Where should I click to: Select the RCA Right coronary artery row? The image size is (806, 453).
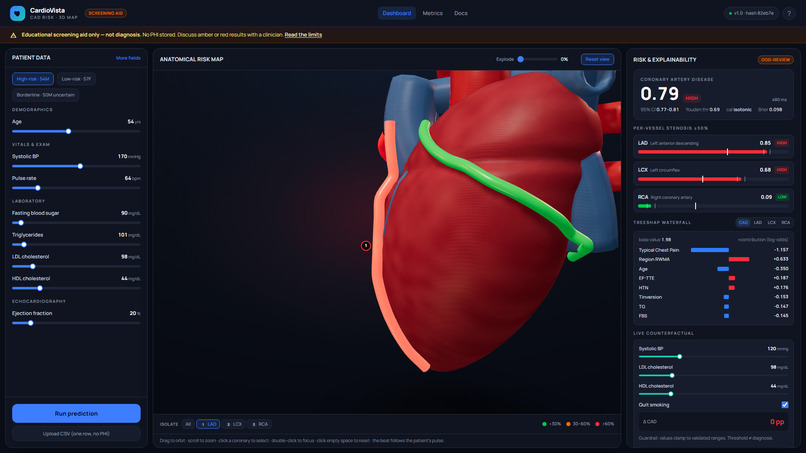coord(713,201)
